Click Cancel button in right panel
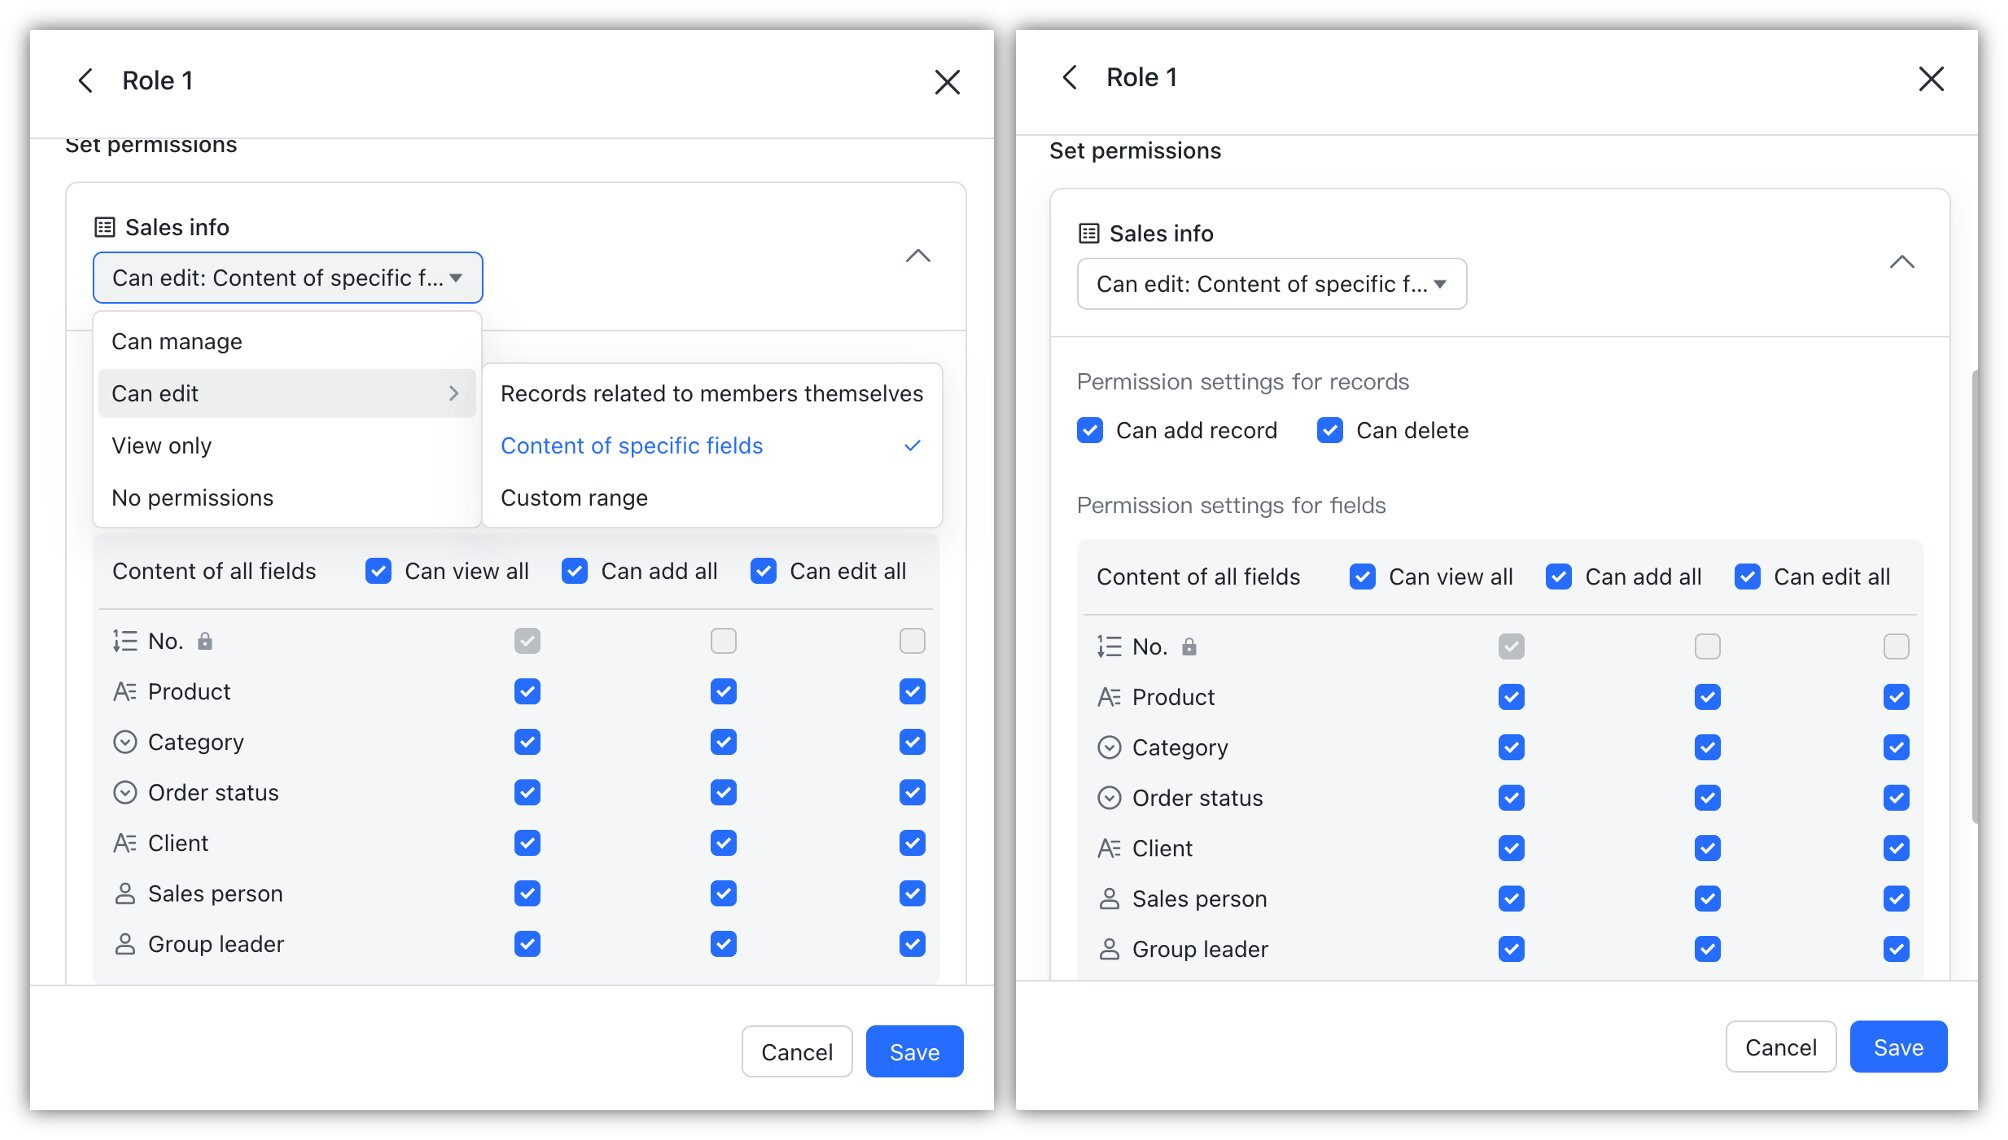 tap(1780, 1047)
